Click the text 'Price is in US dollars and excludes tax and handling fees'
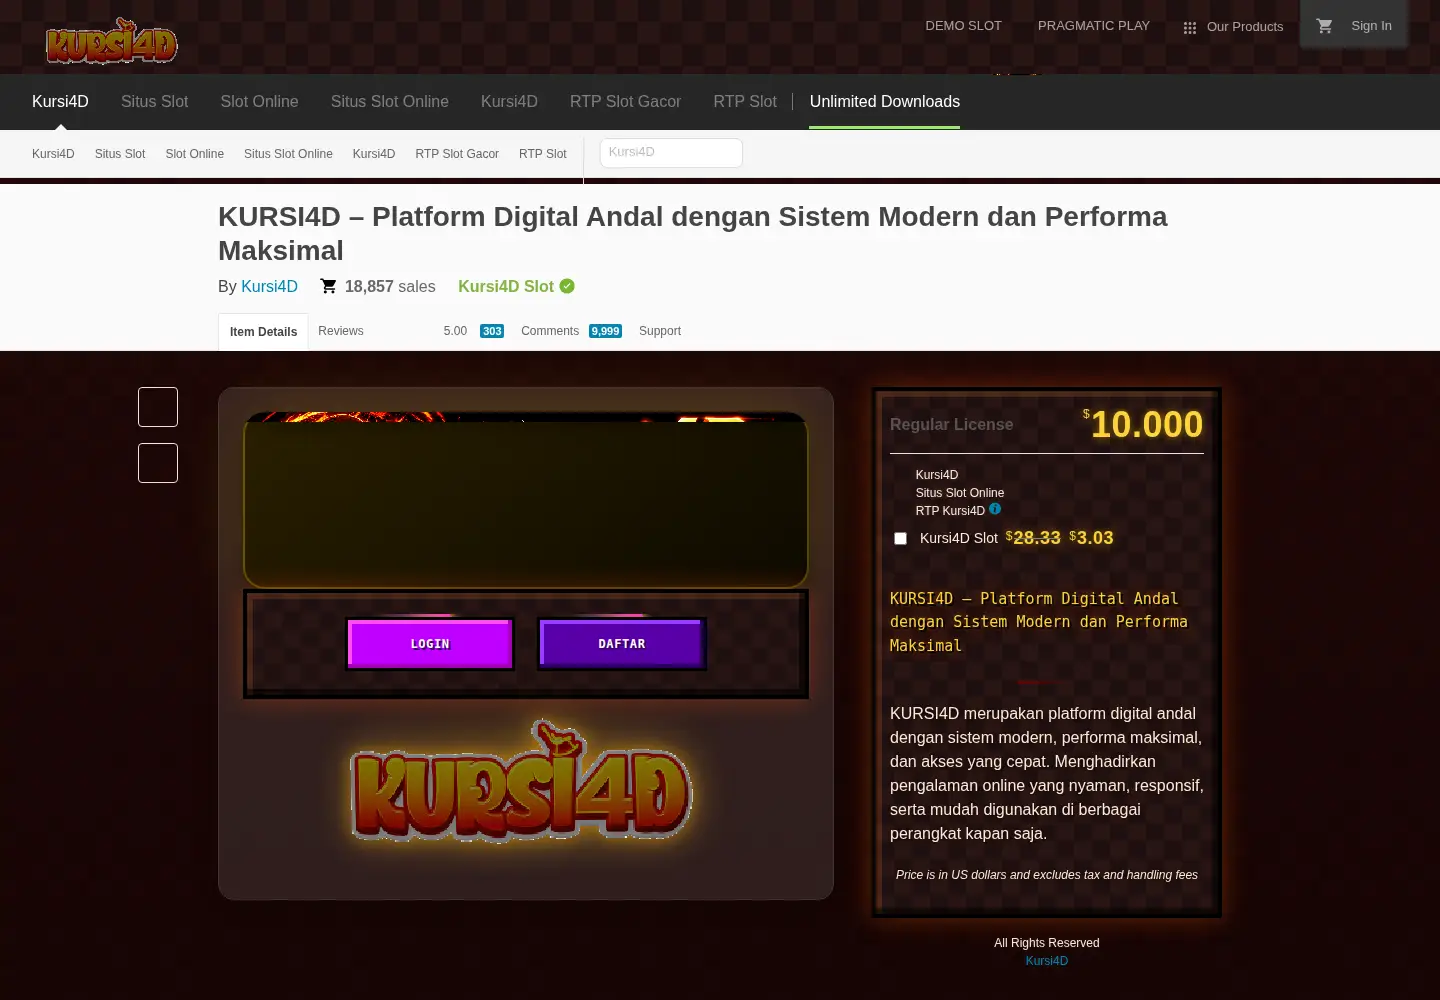The image size is (1440, 1000). (1047, 875)
